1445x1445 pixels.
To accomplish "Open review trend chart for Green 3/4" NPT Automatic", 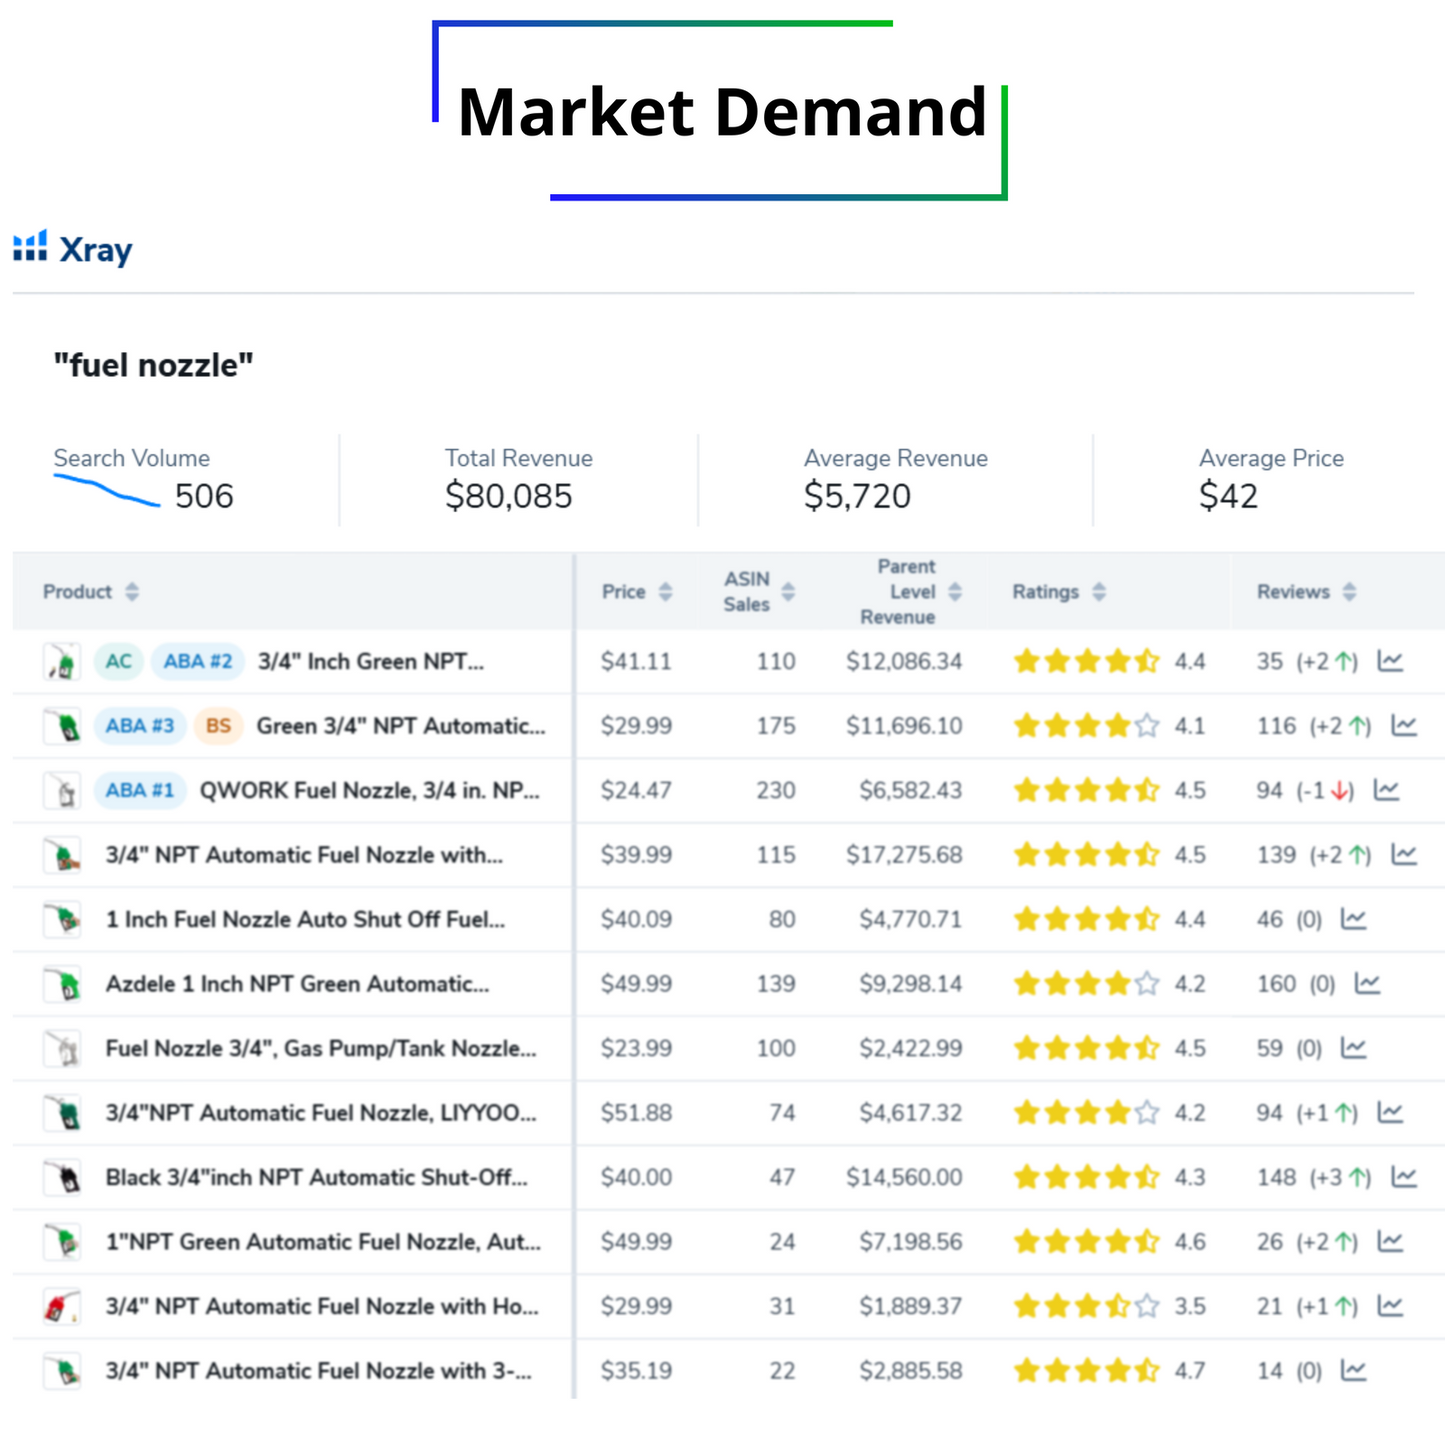I will click(1404, 726).
